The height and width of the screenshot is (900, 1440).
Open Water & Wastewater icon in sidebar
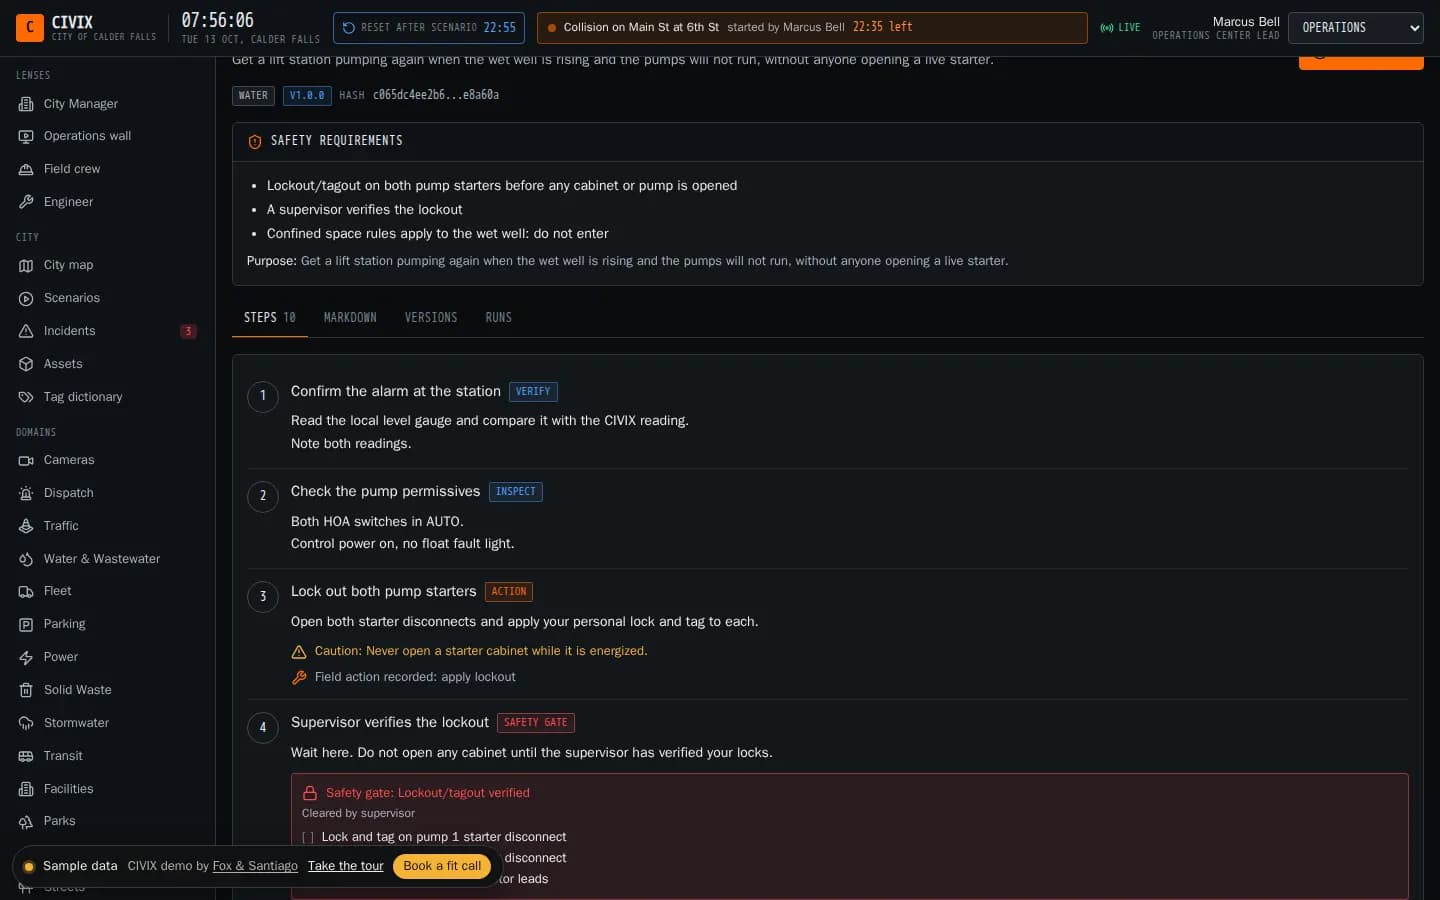(26, 559)
